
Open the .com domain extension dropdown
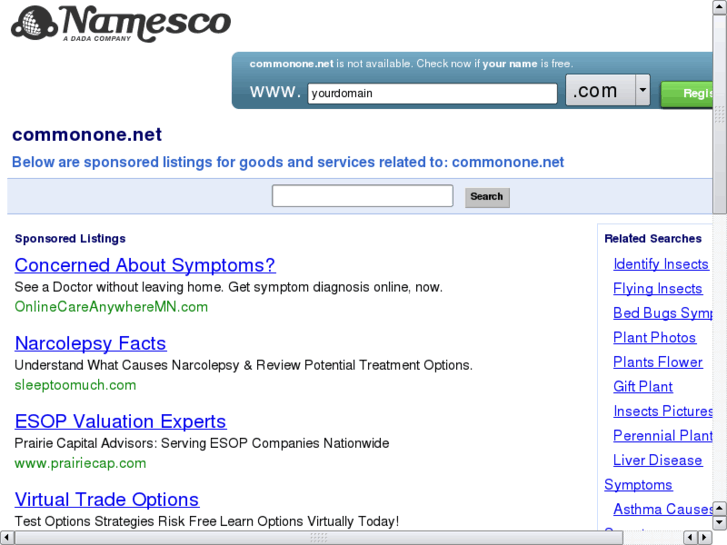pos(608,90)
